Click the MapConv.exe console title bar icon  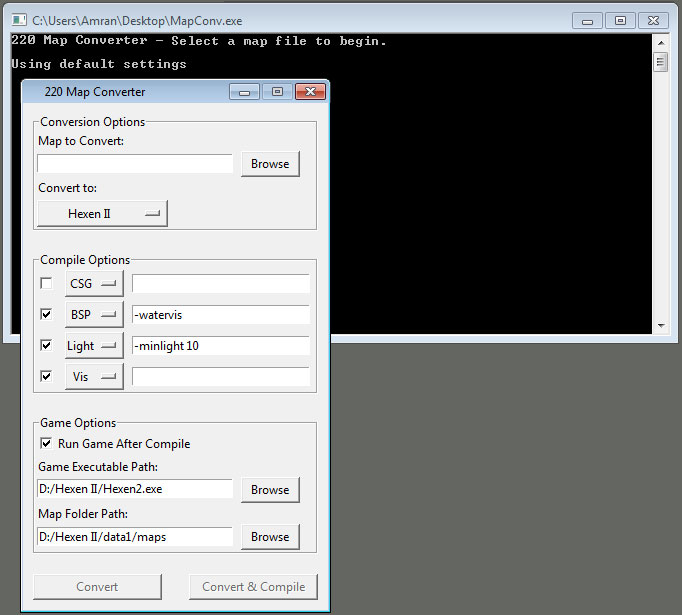coord(19,20)
